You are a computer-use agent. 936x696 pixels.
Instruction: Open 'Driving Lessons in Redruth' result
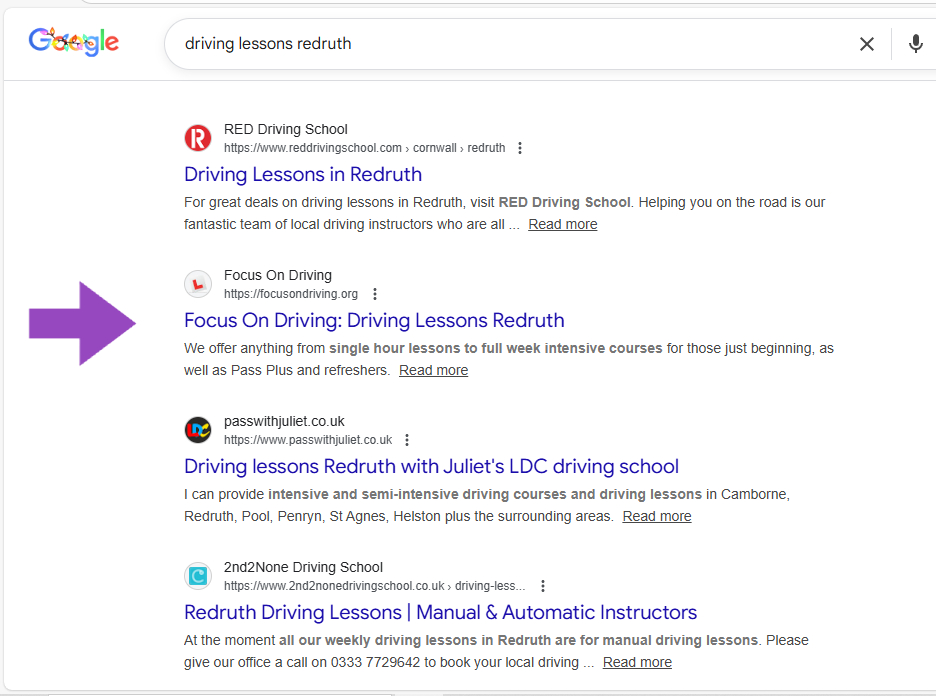point(303,174)
